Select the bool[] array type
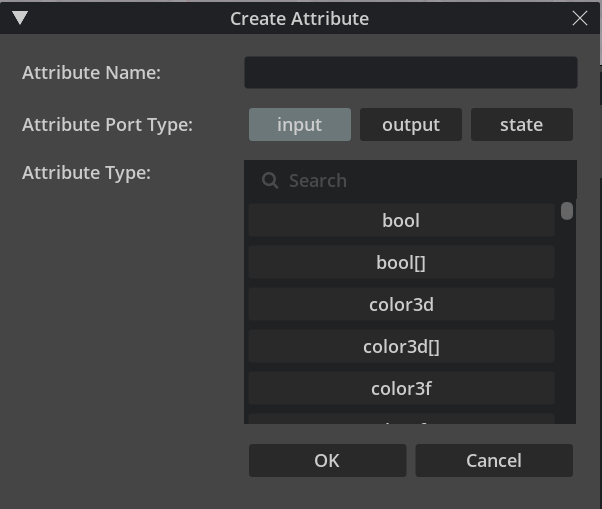This screenshot has height=509, width=602. (x=401, y=263)
